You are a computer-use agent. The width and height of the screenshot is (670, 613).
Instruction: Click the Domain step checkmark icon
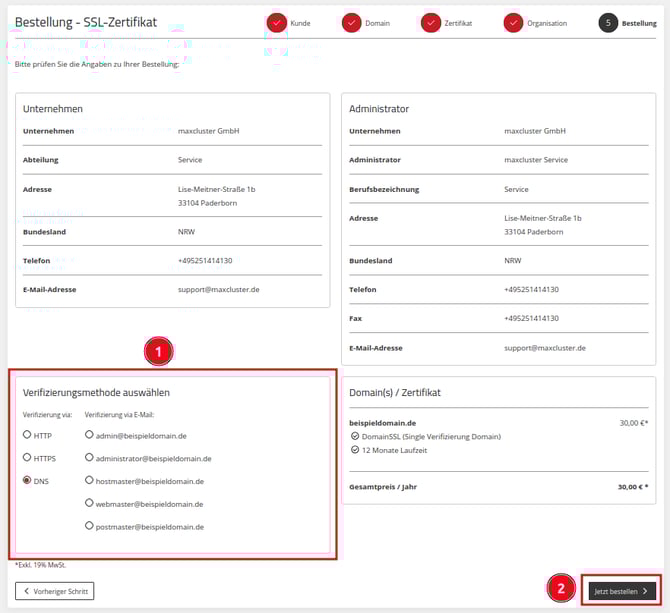[351, 23]
